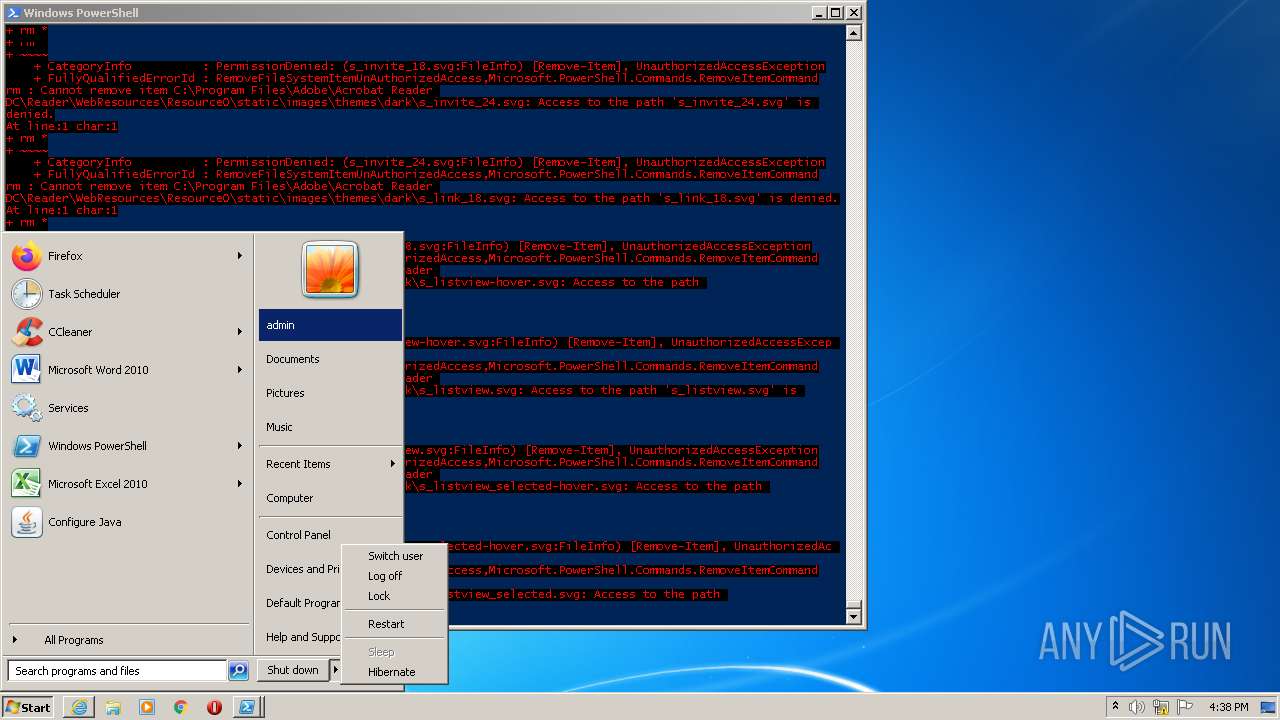Open Default Programs
The width and height of the screenshot is (1280, 720).
(x=300, y=603)
